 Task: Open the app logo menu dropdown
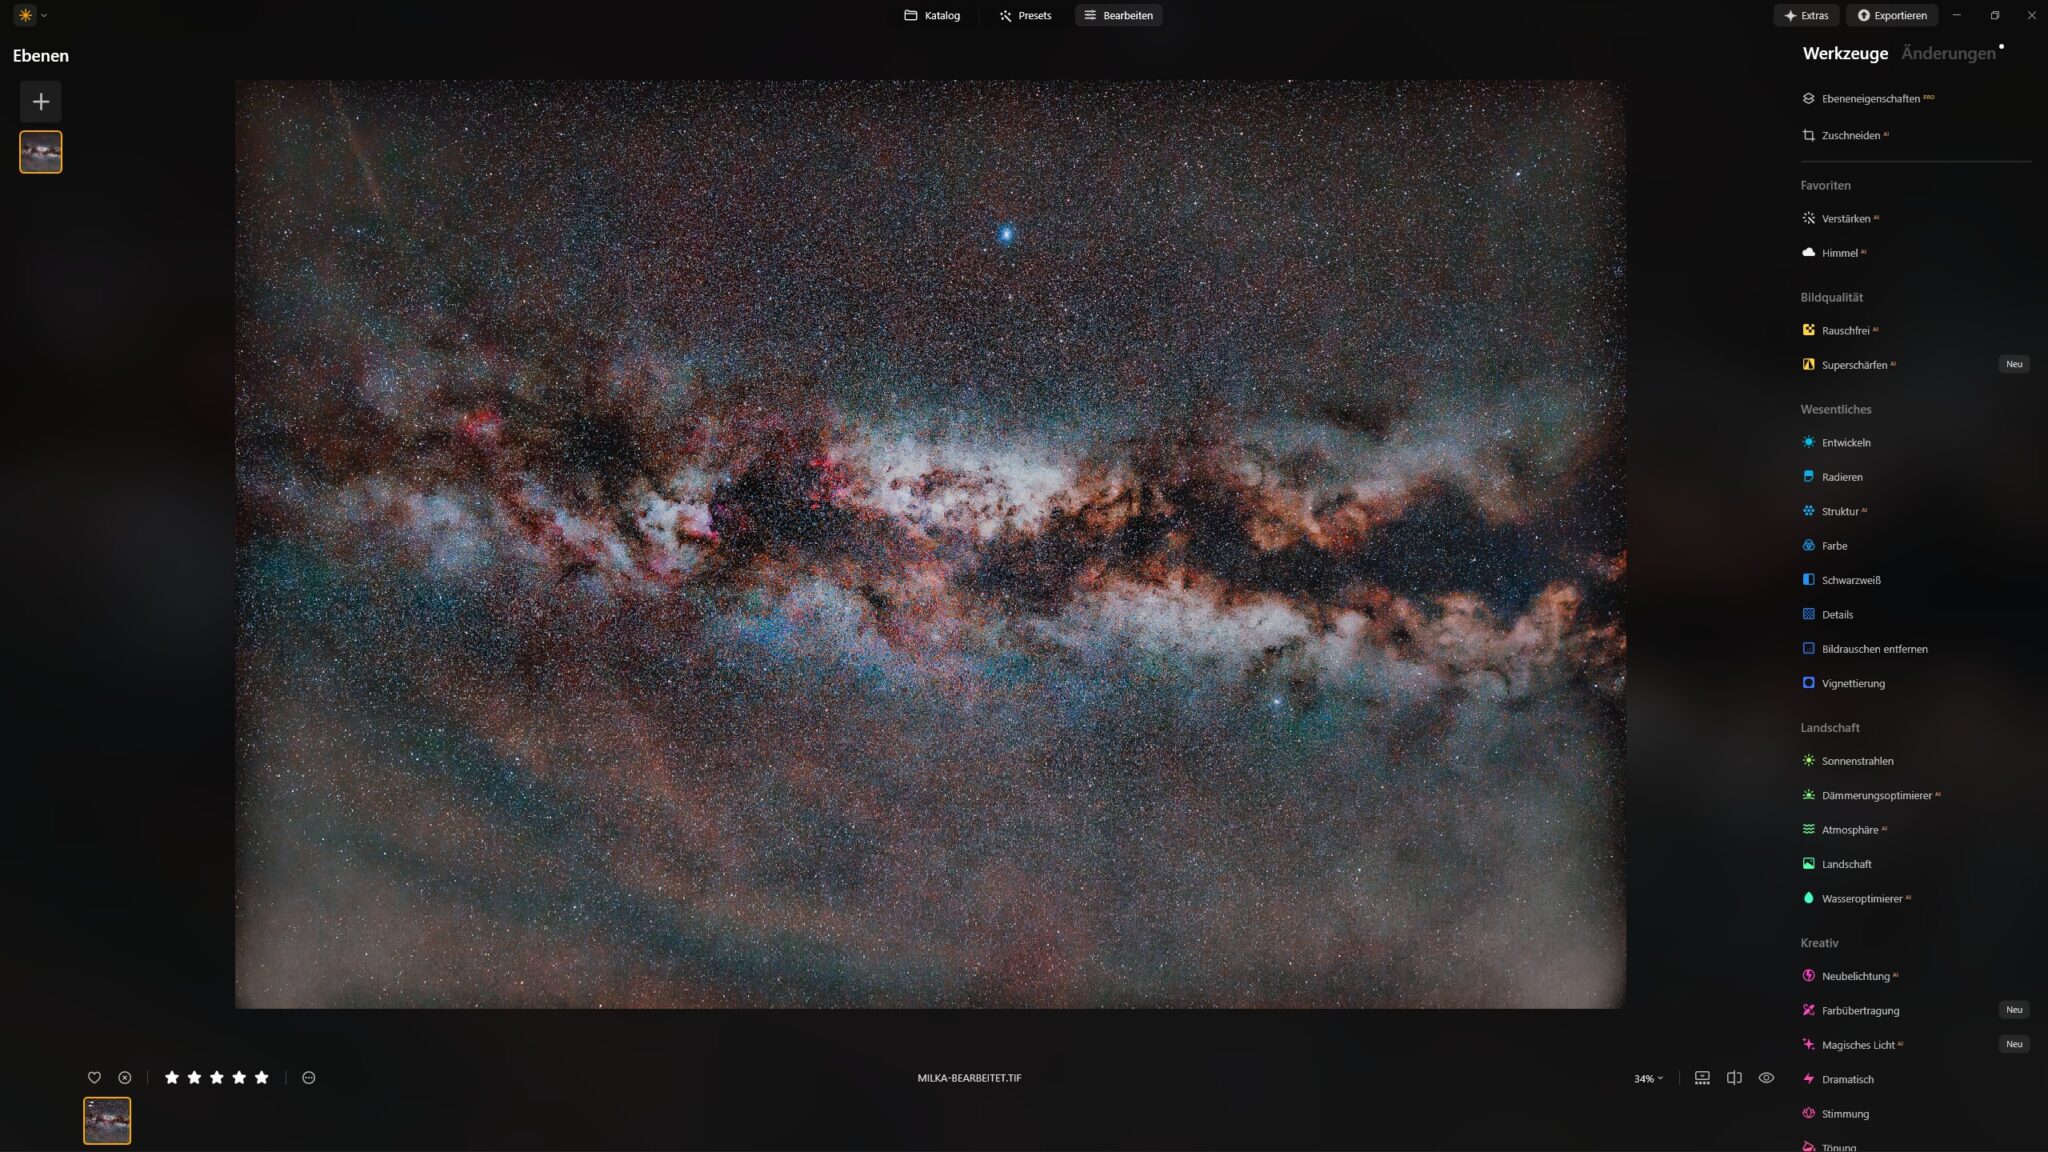point(32,15)
